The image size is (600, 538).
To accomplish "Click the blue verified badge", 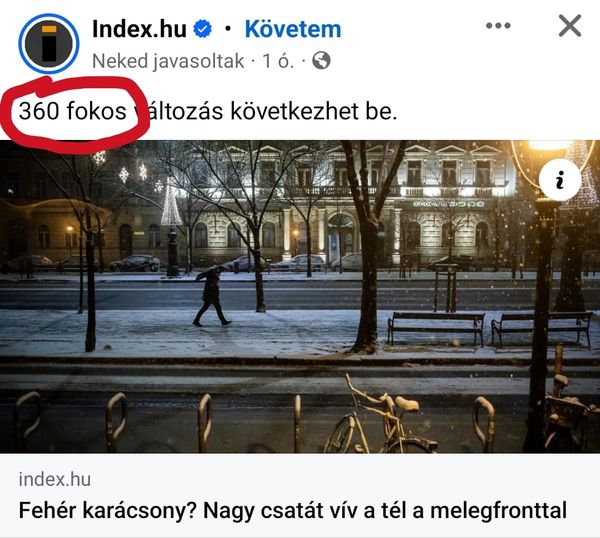I will point(202,29).
